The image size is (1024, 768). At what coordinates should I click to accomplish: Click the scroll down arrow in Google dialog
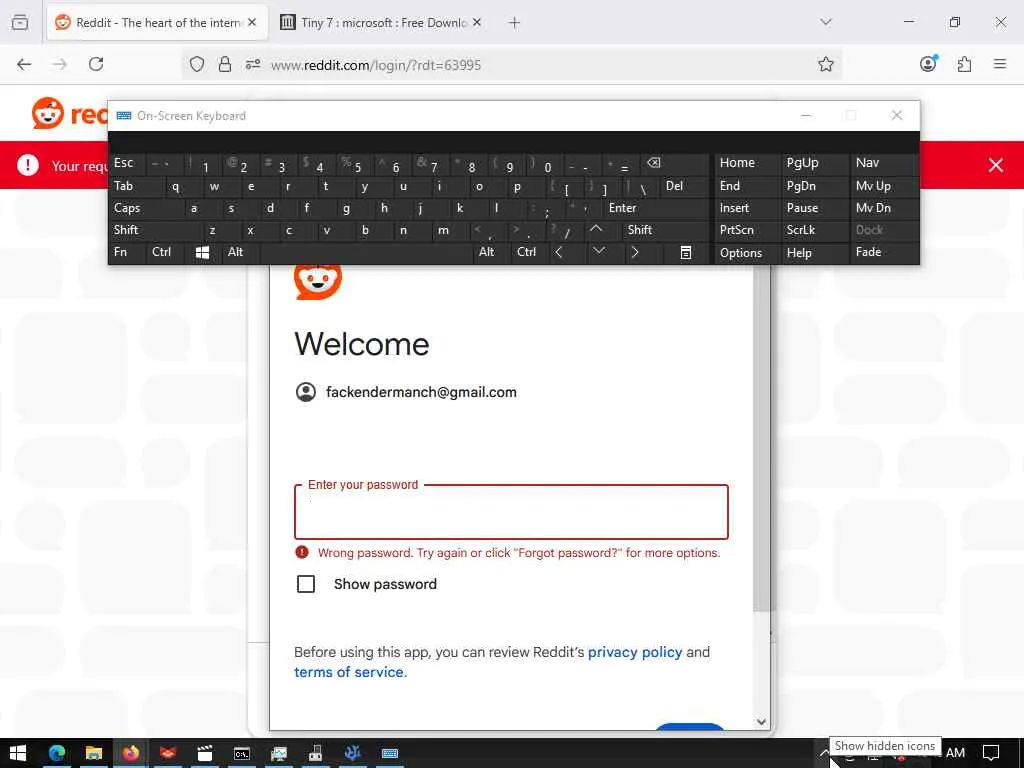point(761,722)
